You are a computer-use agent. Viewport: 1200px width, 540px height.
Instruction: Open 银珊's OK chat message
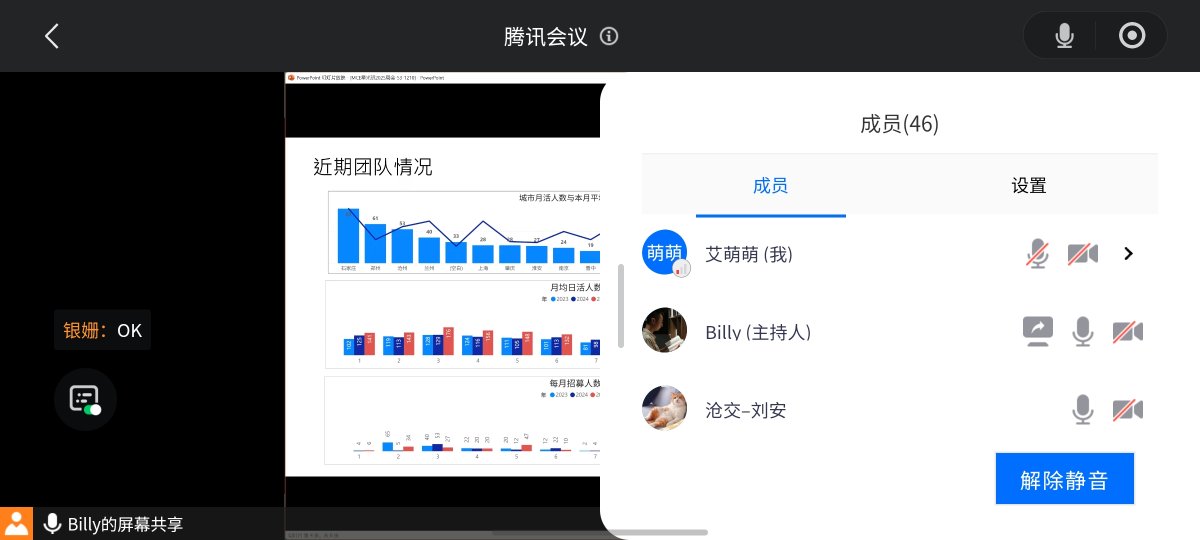click(103, 330)
